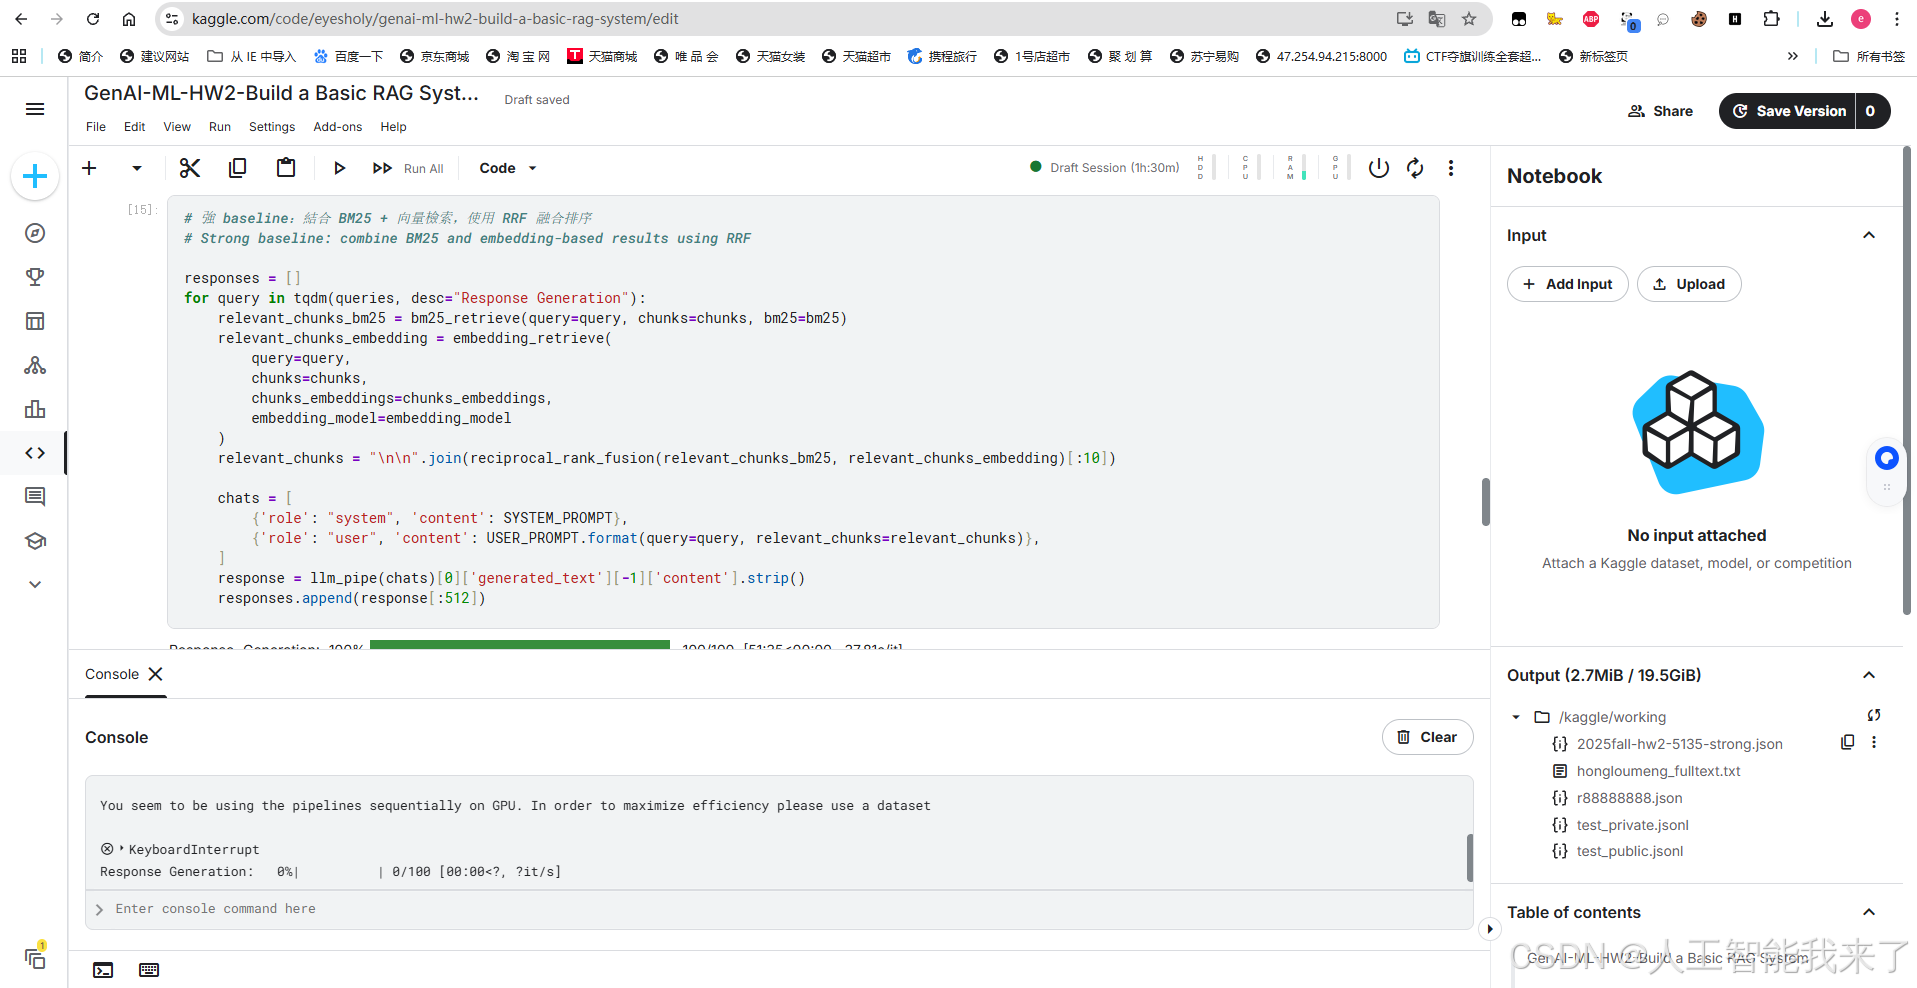Switch to the Settings menu
Screen dimensions: 1917x988
[271, 126]
